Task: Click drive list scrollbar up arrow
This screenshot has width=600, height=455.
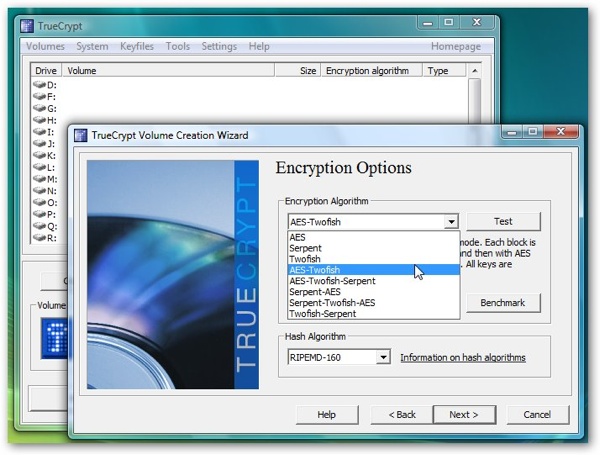Action: pos(474,71)
